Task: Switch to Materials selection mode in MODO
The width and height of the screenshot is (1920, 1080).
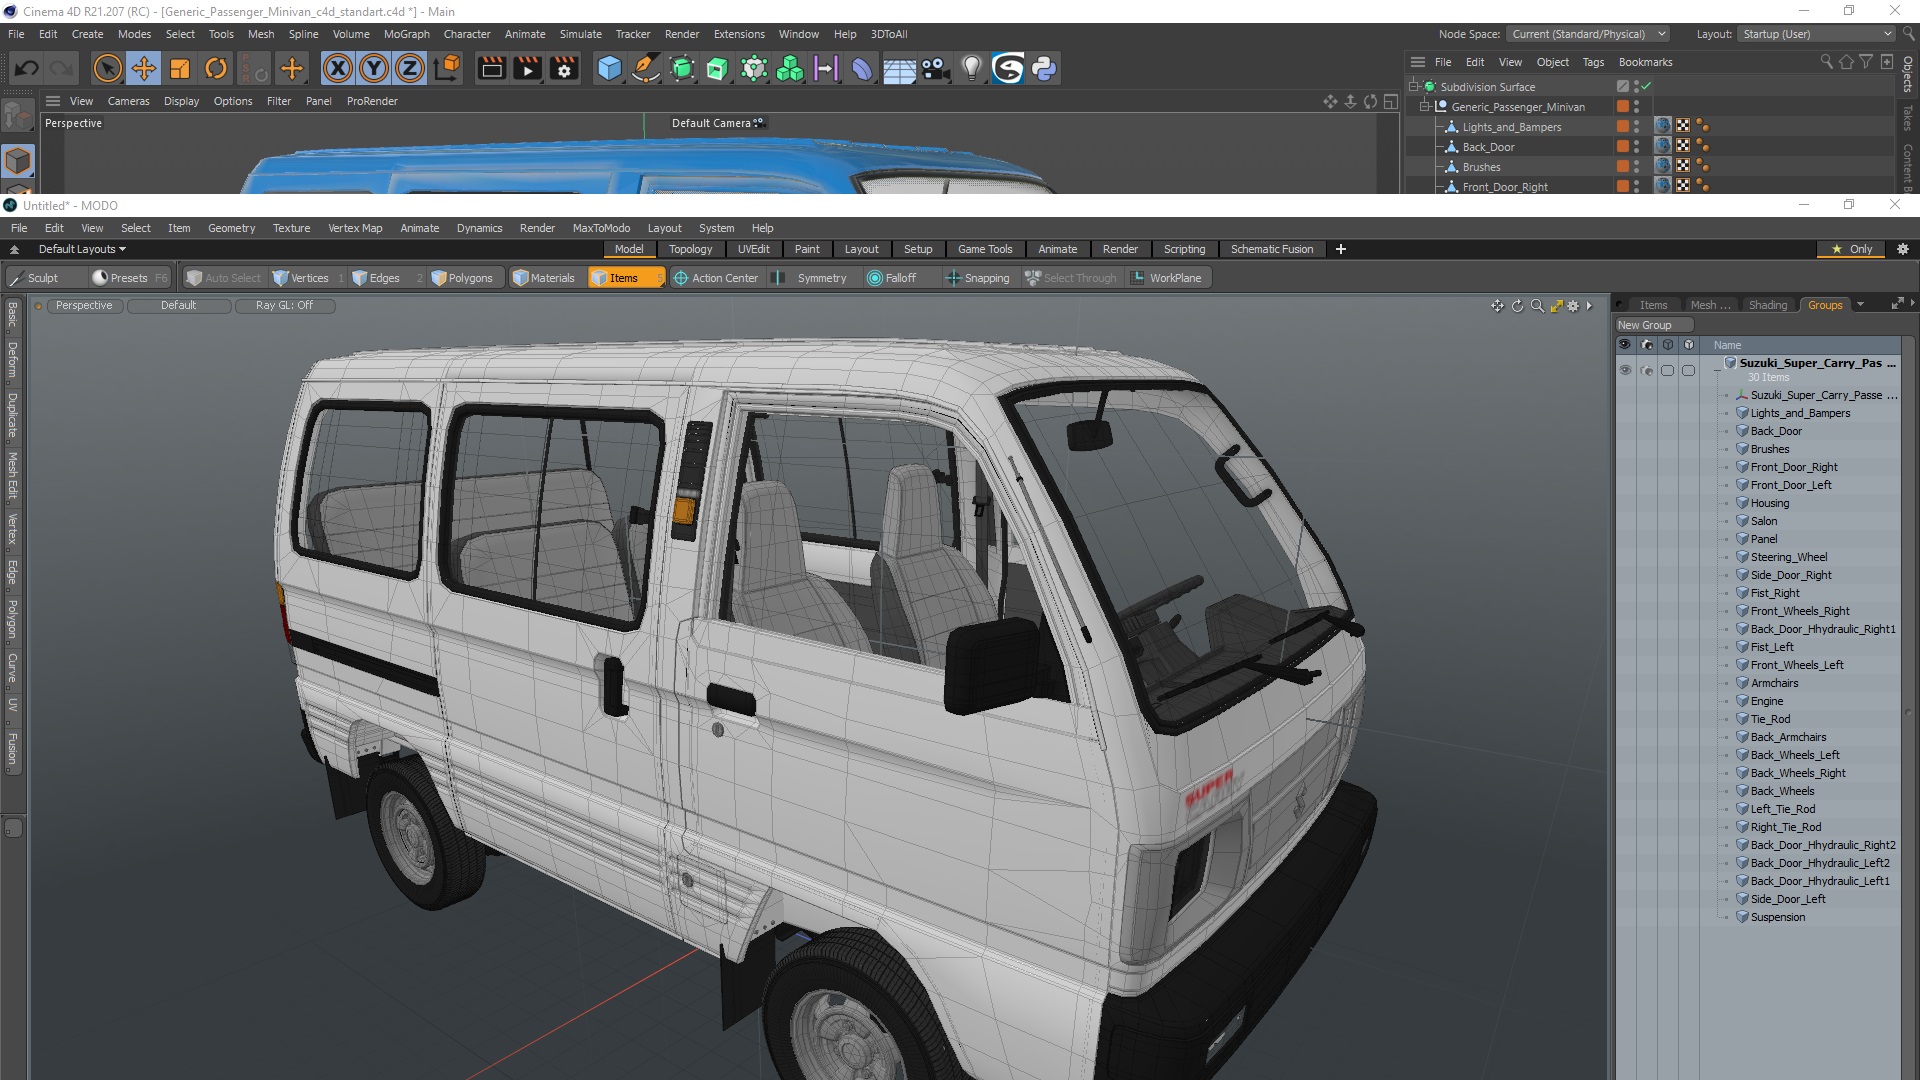Action: (545, 278)
